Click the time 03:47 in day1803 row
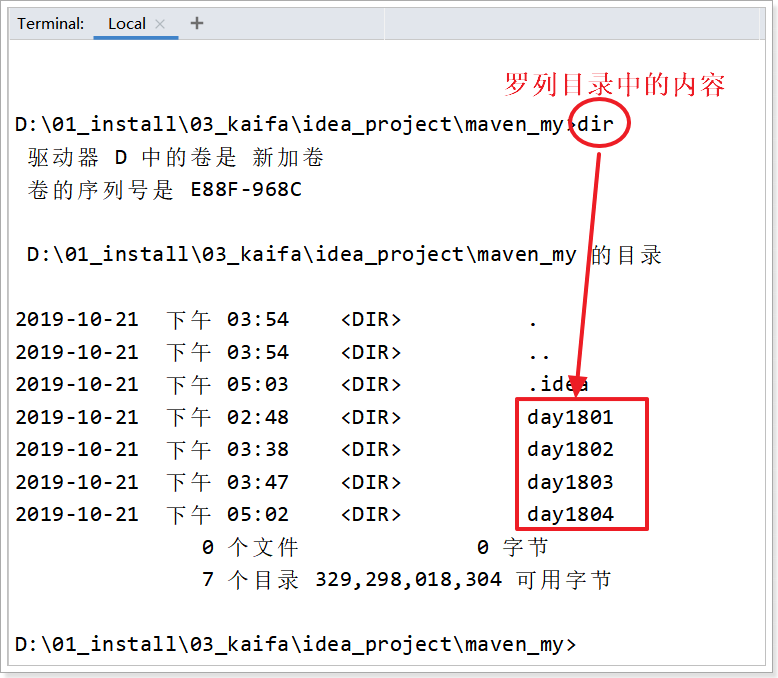The image size is (778, 678). pos(258,482)
